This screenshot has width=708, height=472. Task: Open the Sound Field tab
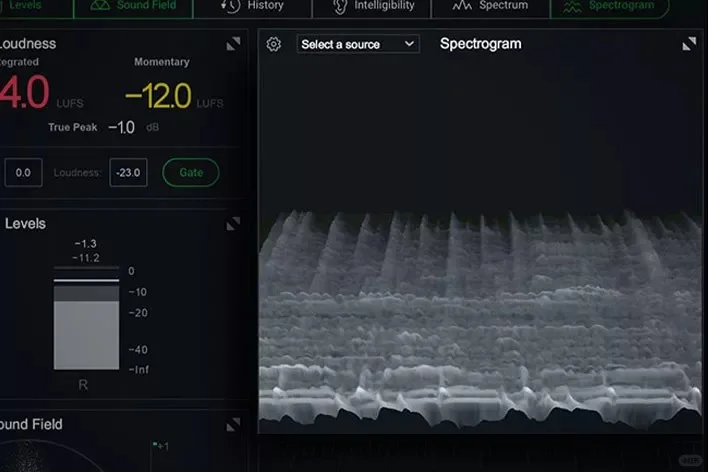133,6
